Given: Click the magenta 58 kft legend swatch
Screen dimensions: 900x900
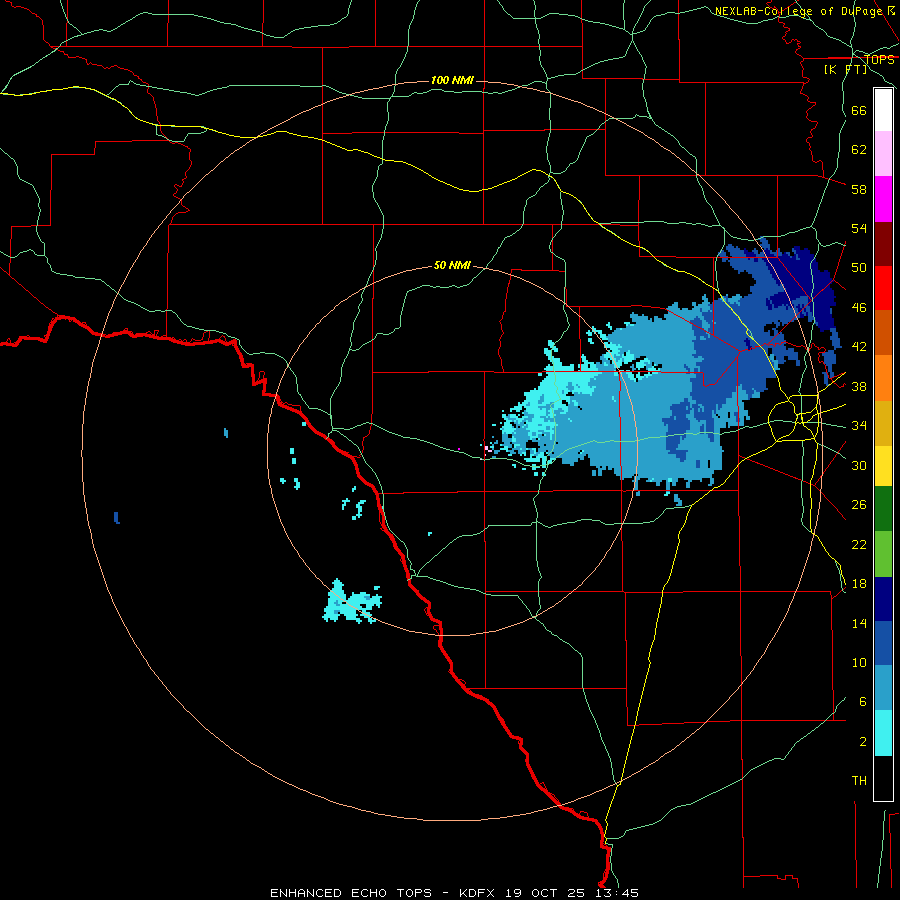Looking at the screenshot, I should [883, 199].
